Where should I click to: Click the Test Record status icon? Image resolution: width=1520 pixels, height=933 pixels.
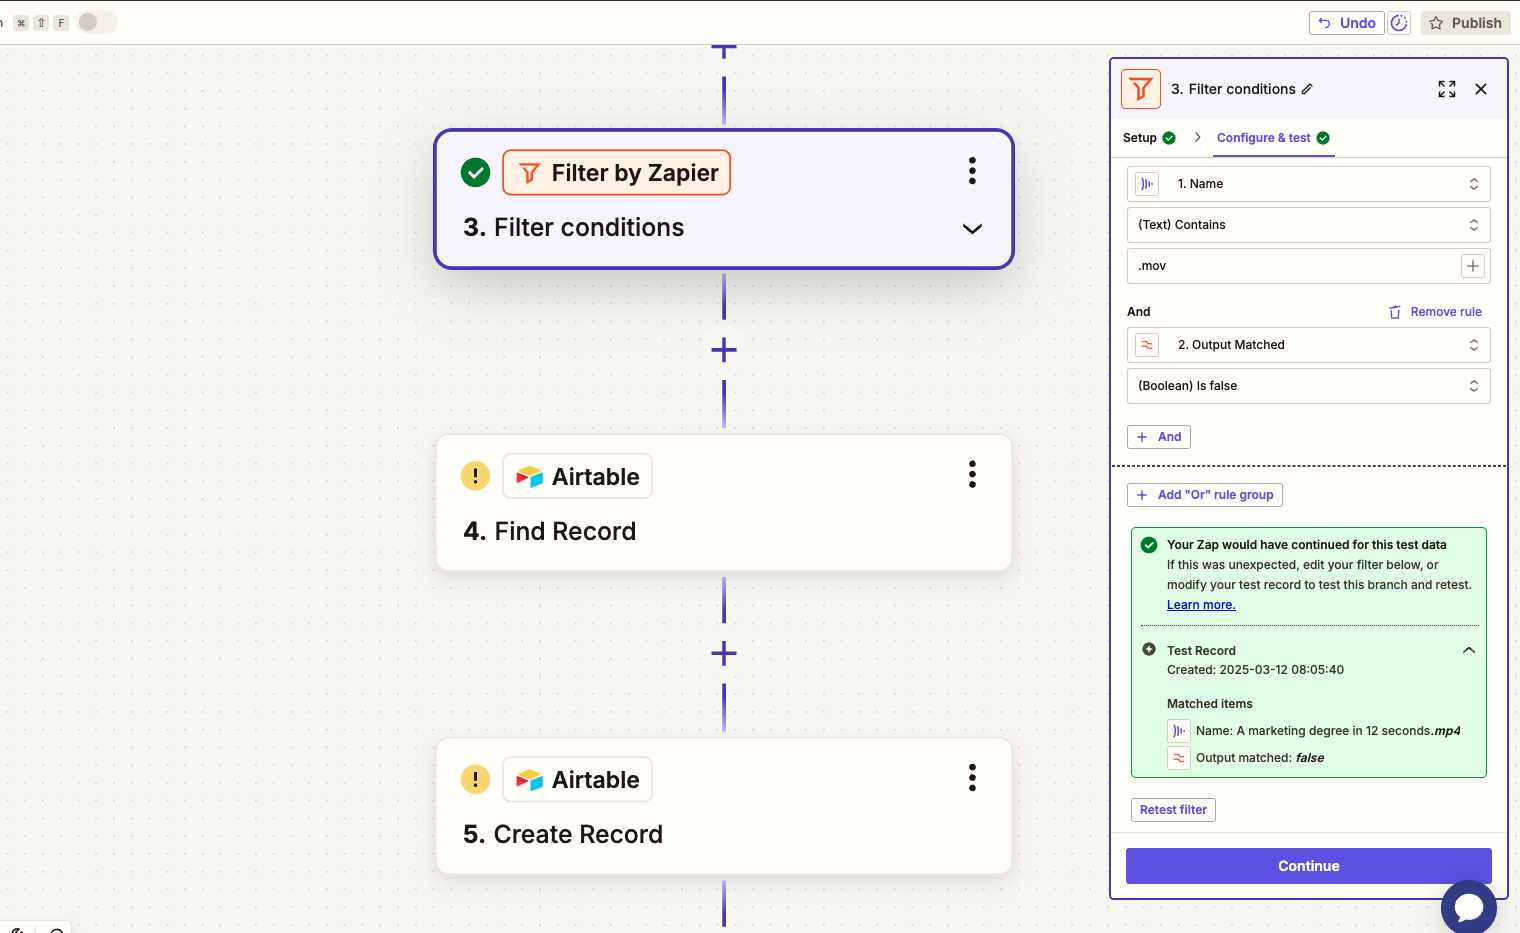pos(1149,649)
